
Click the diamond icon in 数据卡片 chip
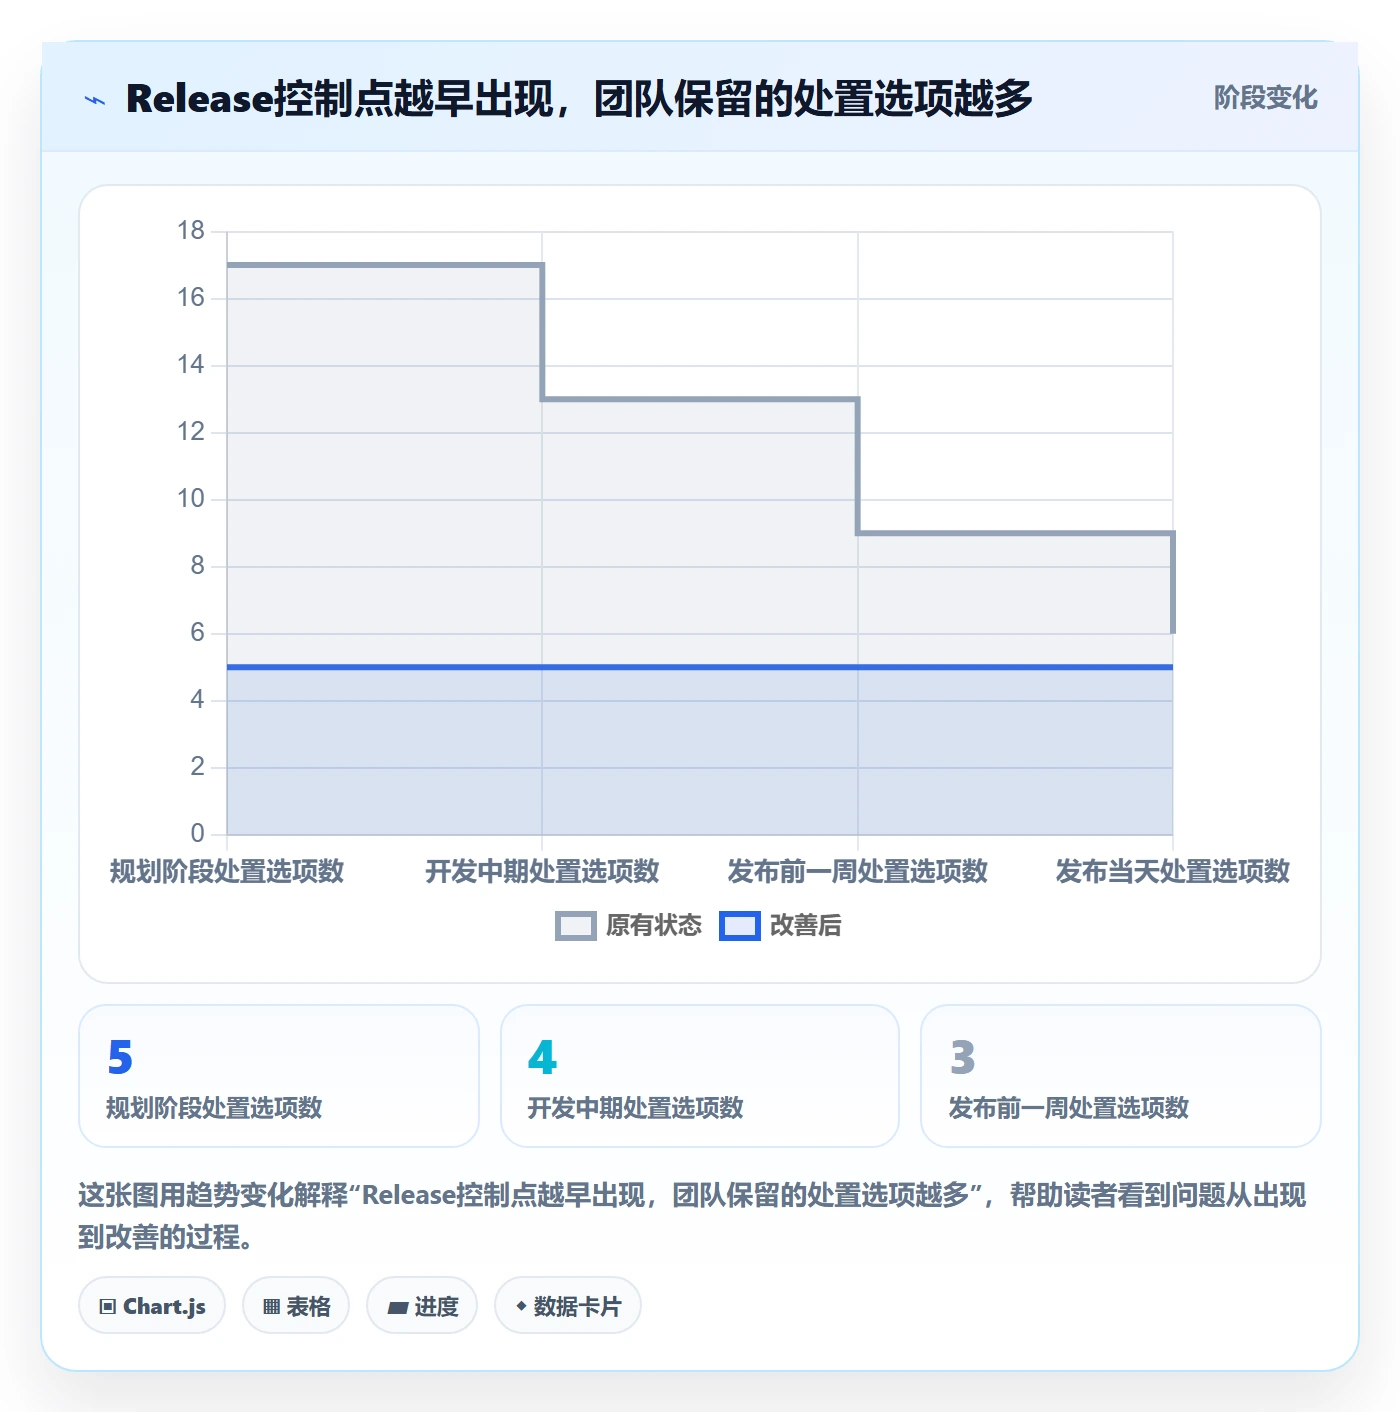point(521,1306)
